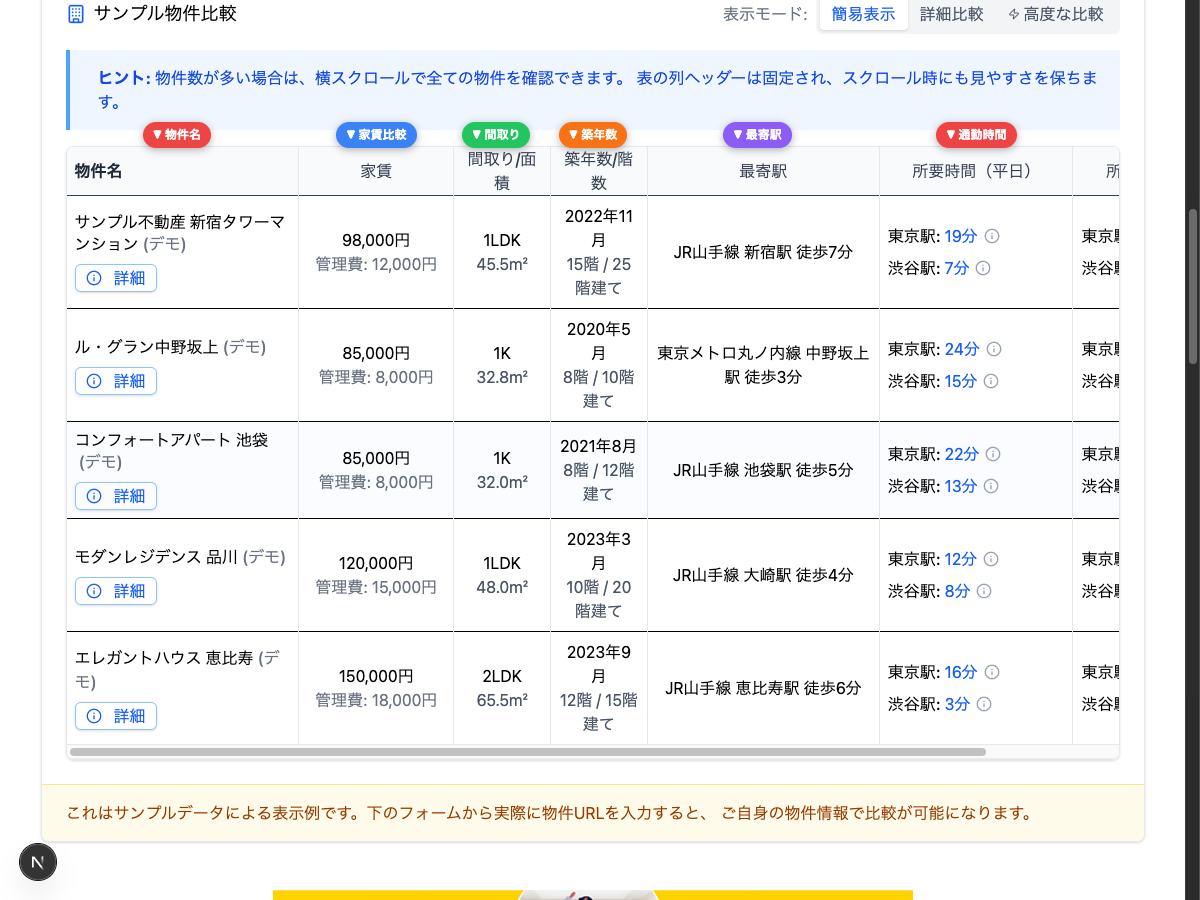Open the 通勤時間 filter dropdown

976,134
